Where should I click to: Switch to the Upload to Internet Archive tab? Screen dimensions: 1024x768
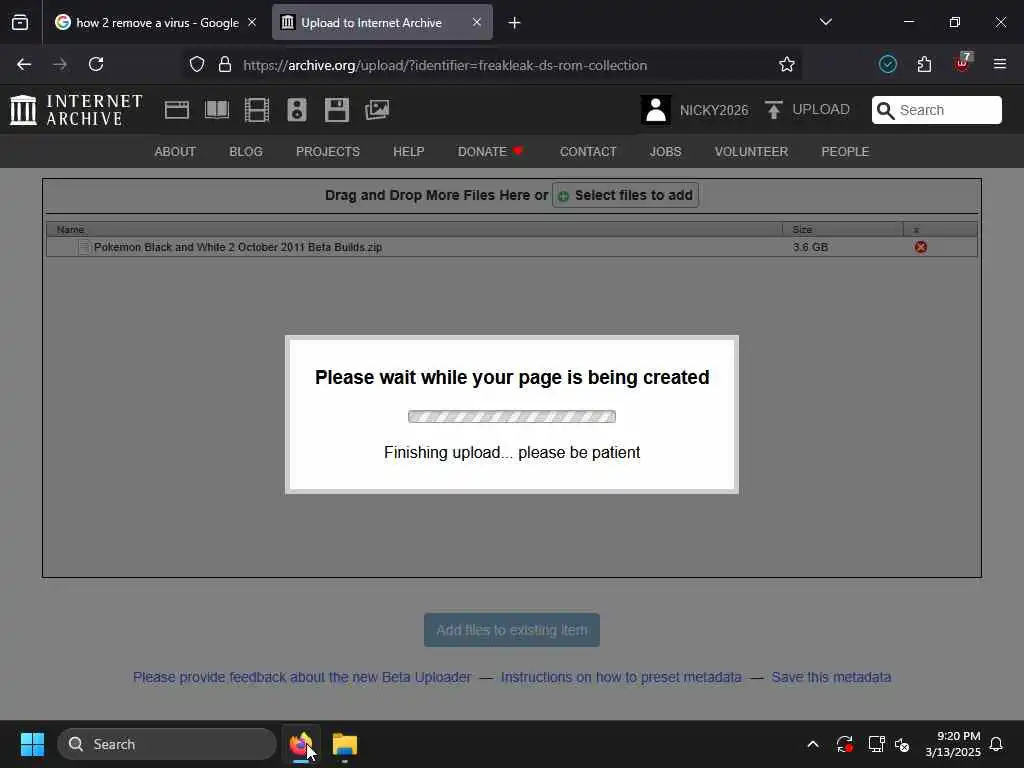pyautogui.click(x=382, y=23)
